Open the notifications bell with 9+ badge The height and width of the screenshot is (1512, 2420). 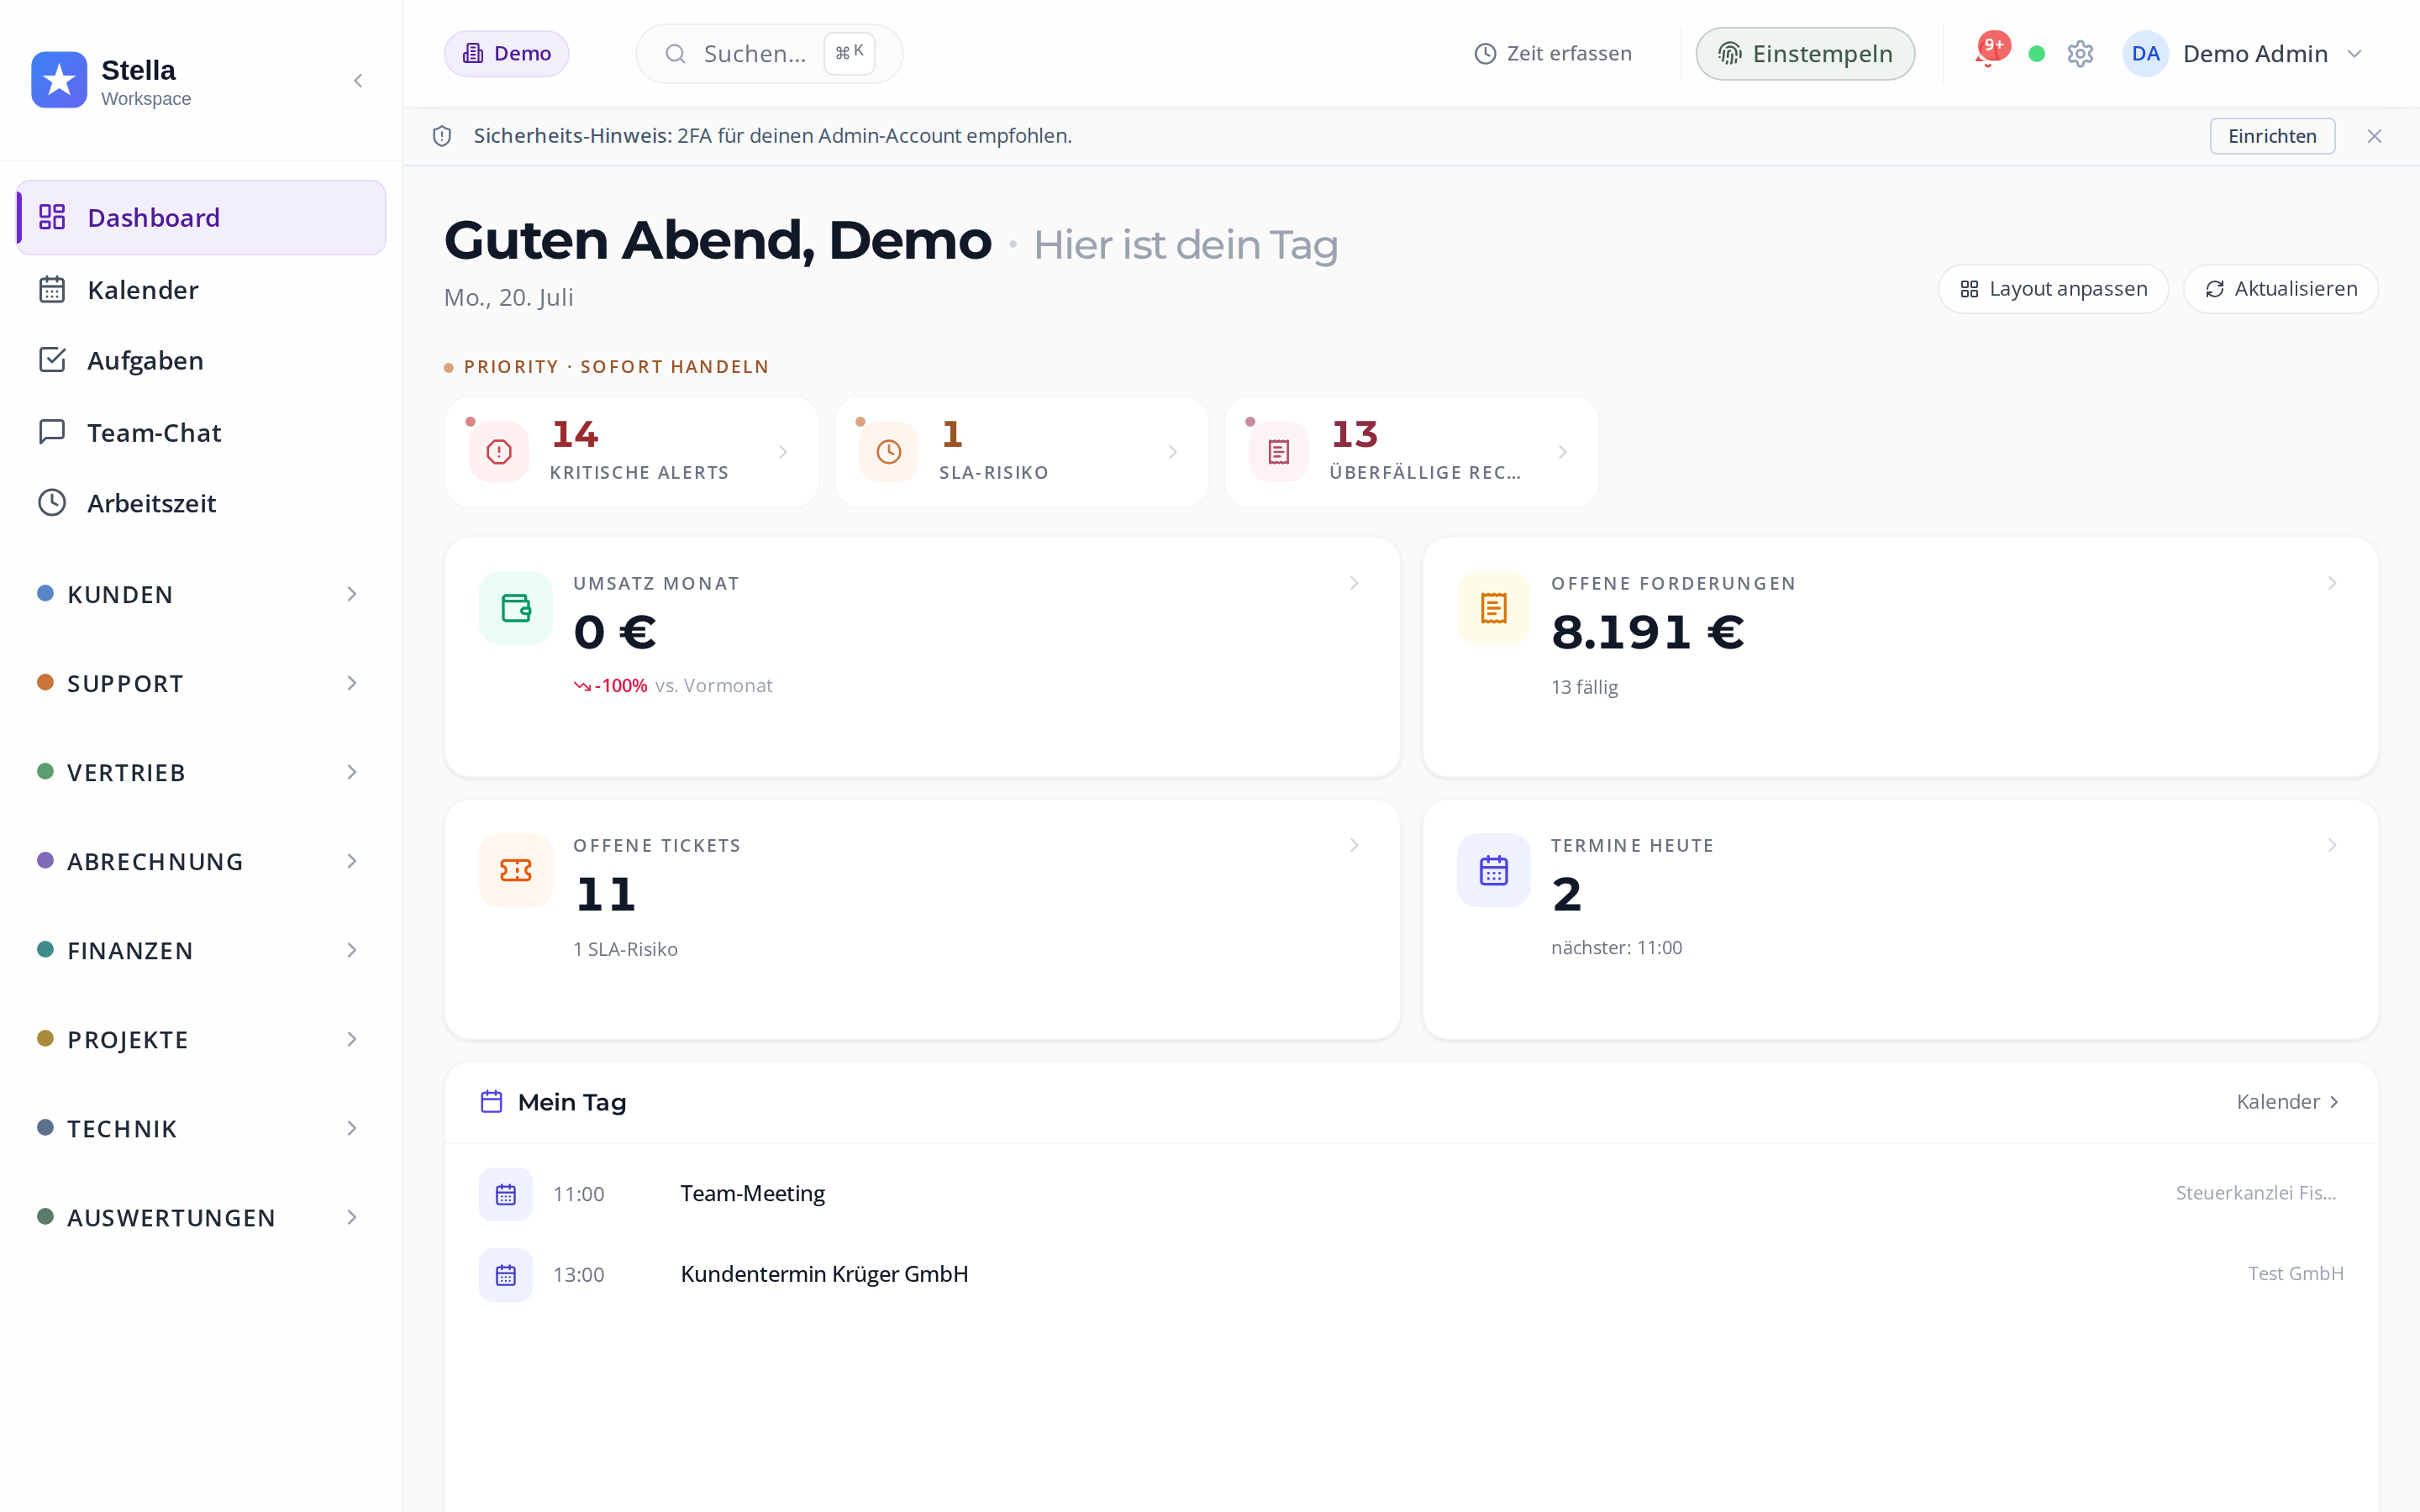tap(1989, 51)
